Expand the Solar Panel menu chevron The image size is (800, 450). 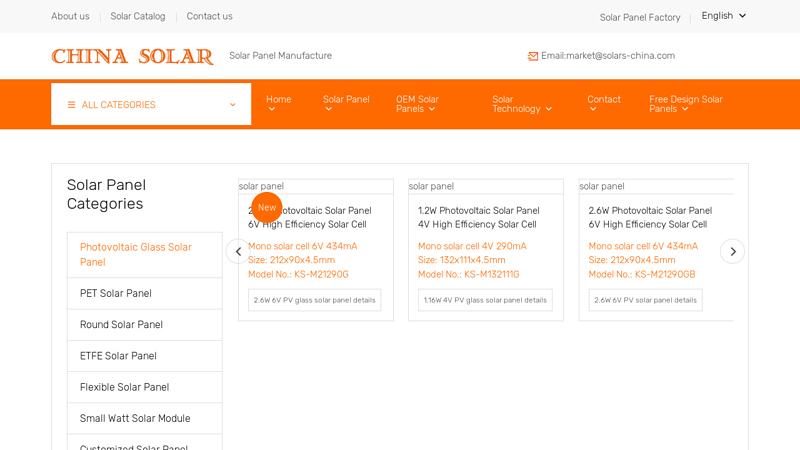[x=329, y=109]
